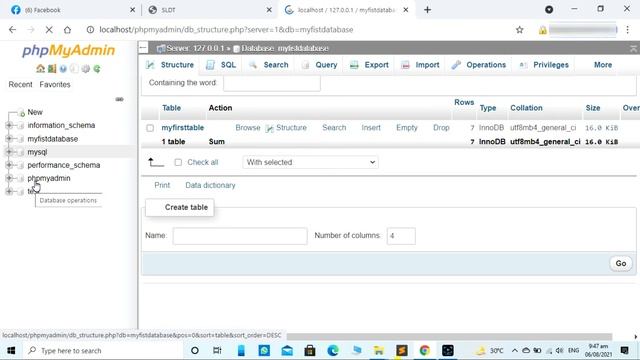640x360 pixels.
Task: Open the MySQL documentation icon
Action: click(74, 69)
